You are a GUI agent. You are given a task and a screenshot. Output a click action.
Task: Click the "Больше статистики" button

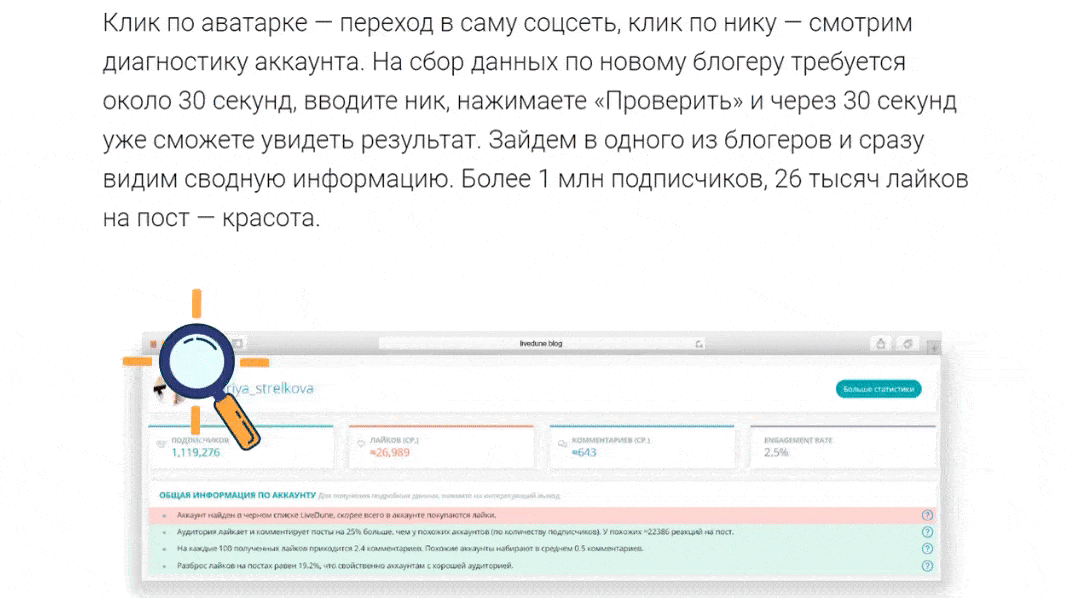[878, 389]
